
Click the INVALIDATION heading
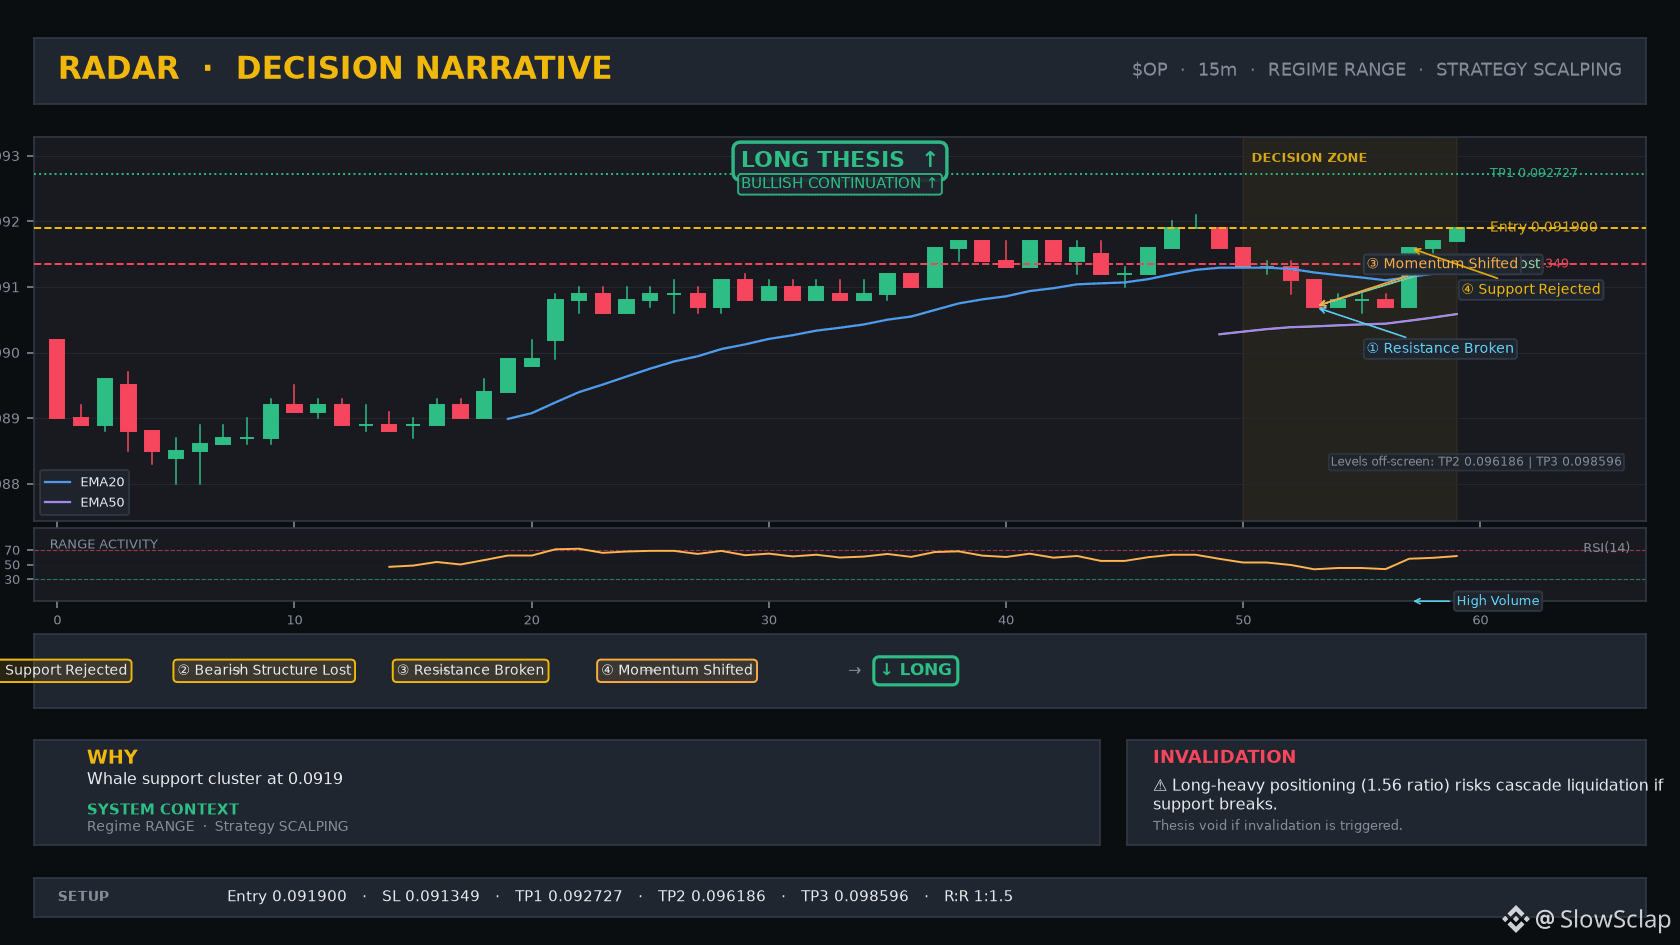coord(1224,757)
